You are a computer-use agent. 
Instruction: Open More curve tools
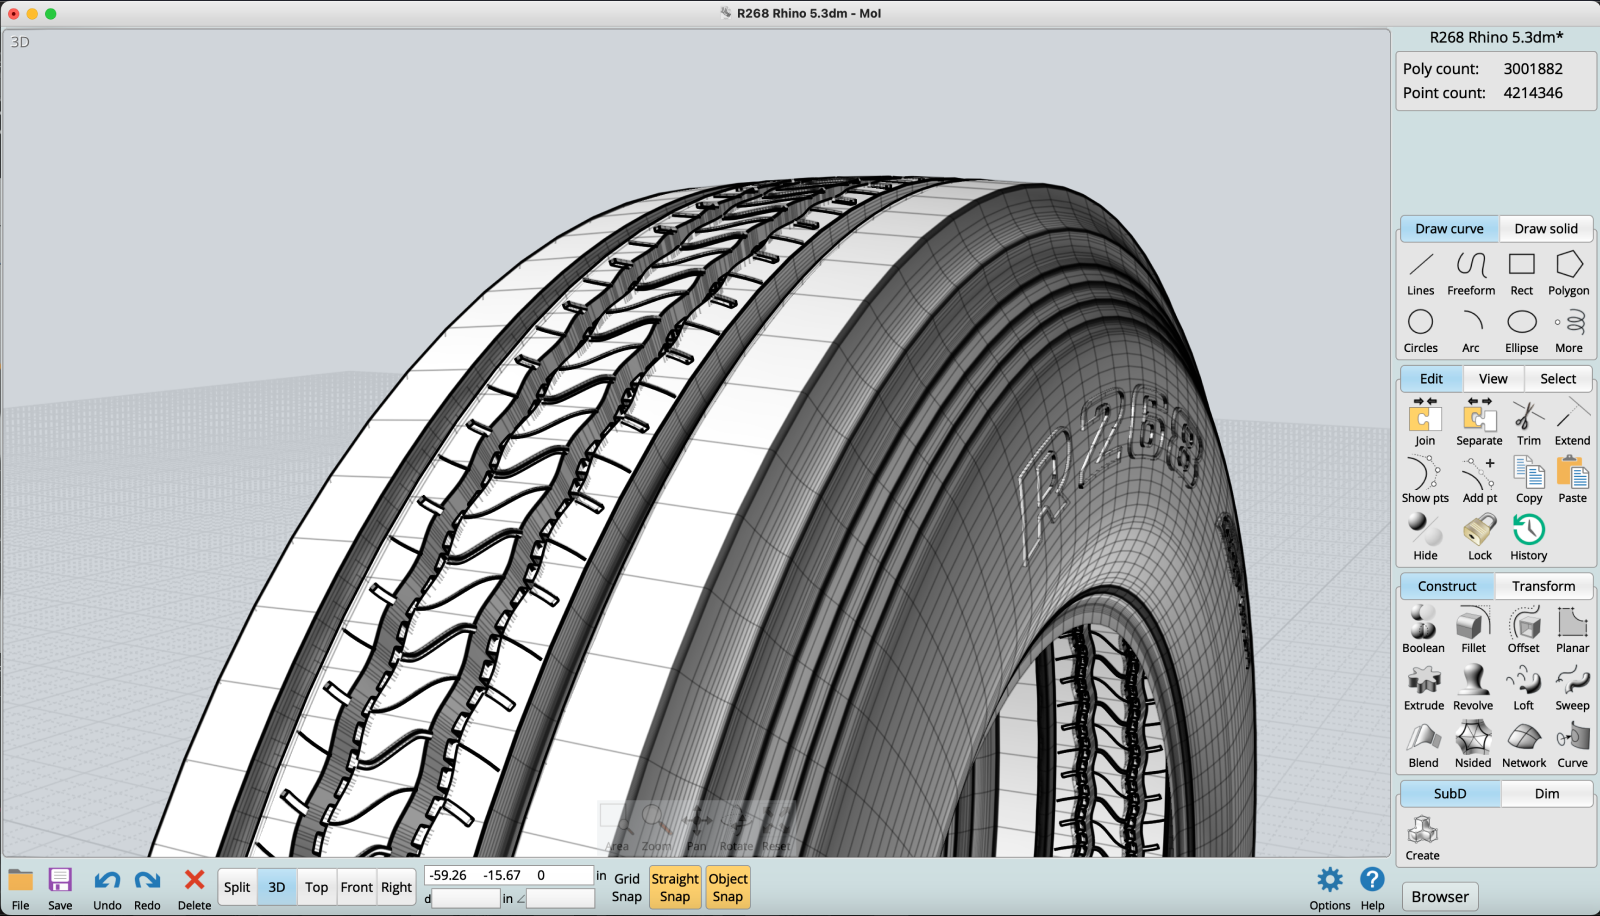pyautogui.click(x=1568, y=332)
